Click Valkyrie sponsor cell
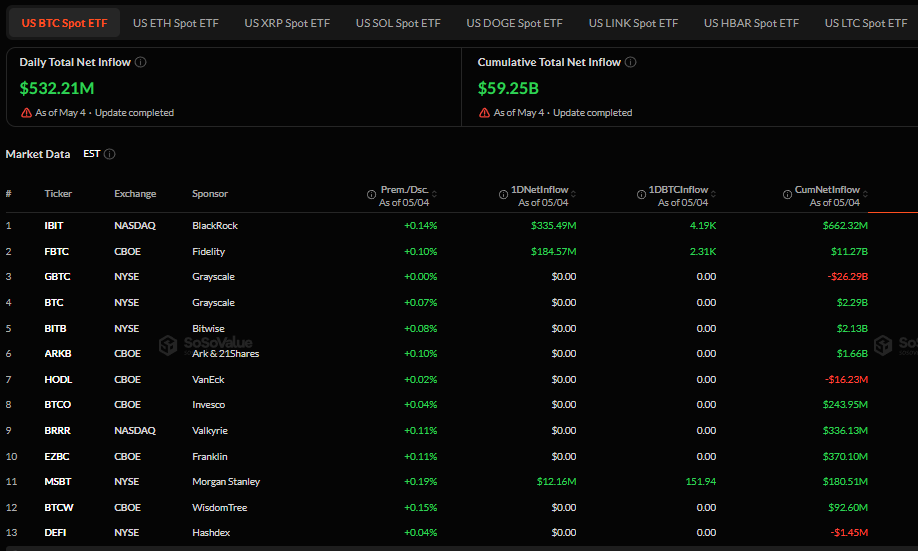Image resolution: width=918 pixels, height=551 pixels. click(210, 430)
